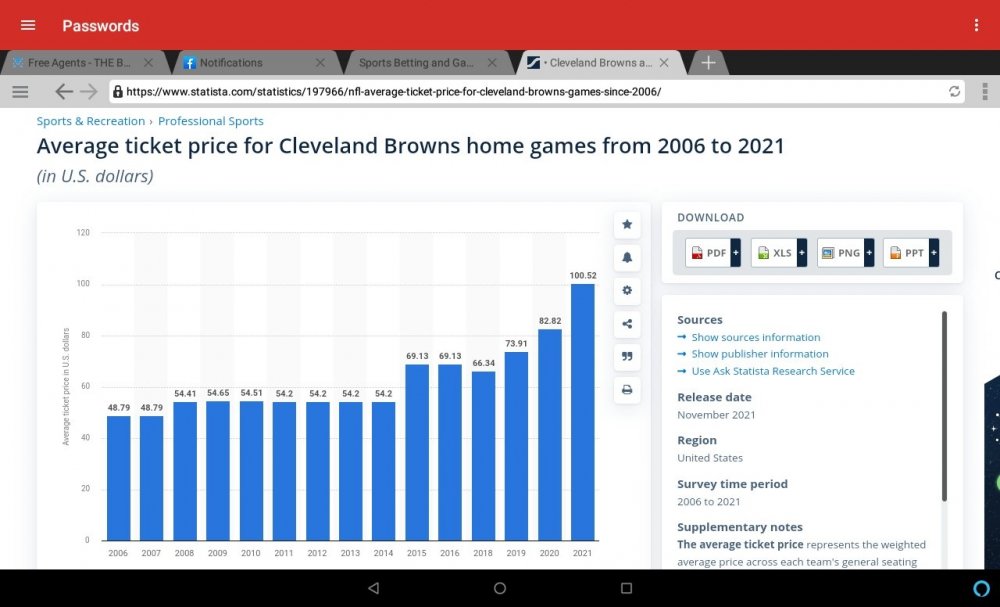
Task: Click the sidebar panel vertical scrollbar
Action: pyautogui.click(x=944, y=406)
